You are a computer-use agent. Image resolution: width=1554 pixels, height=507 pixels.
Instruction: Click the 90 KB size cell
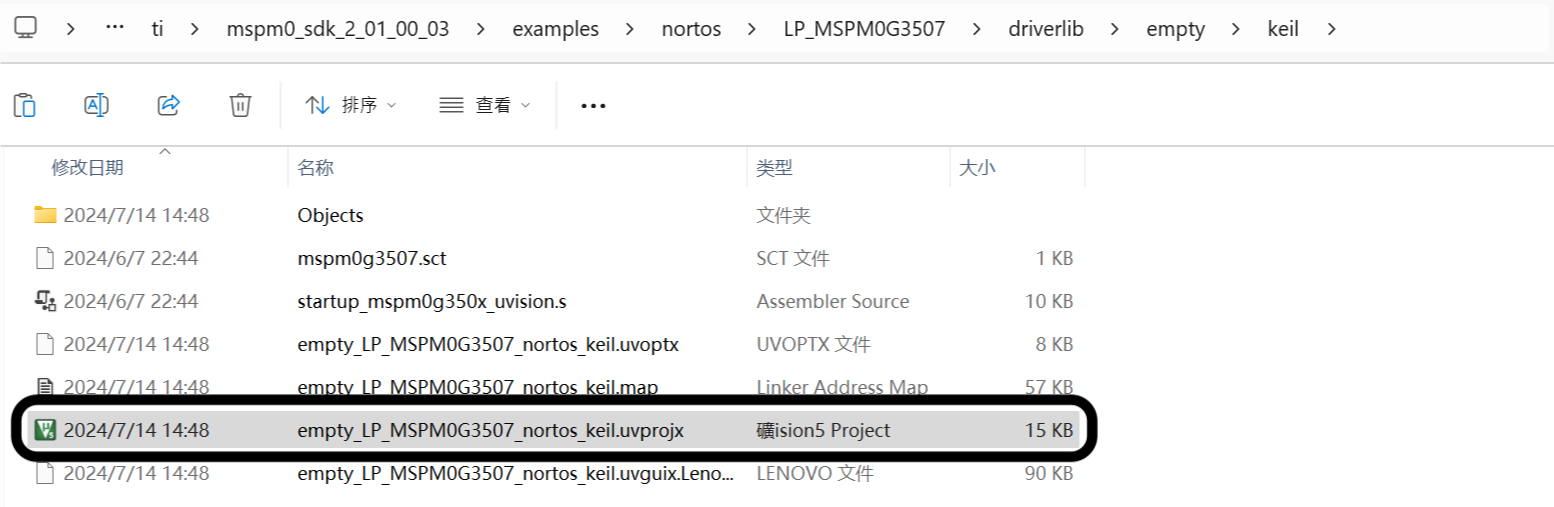[1048, 473]
